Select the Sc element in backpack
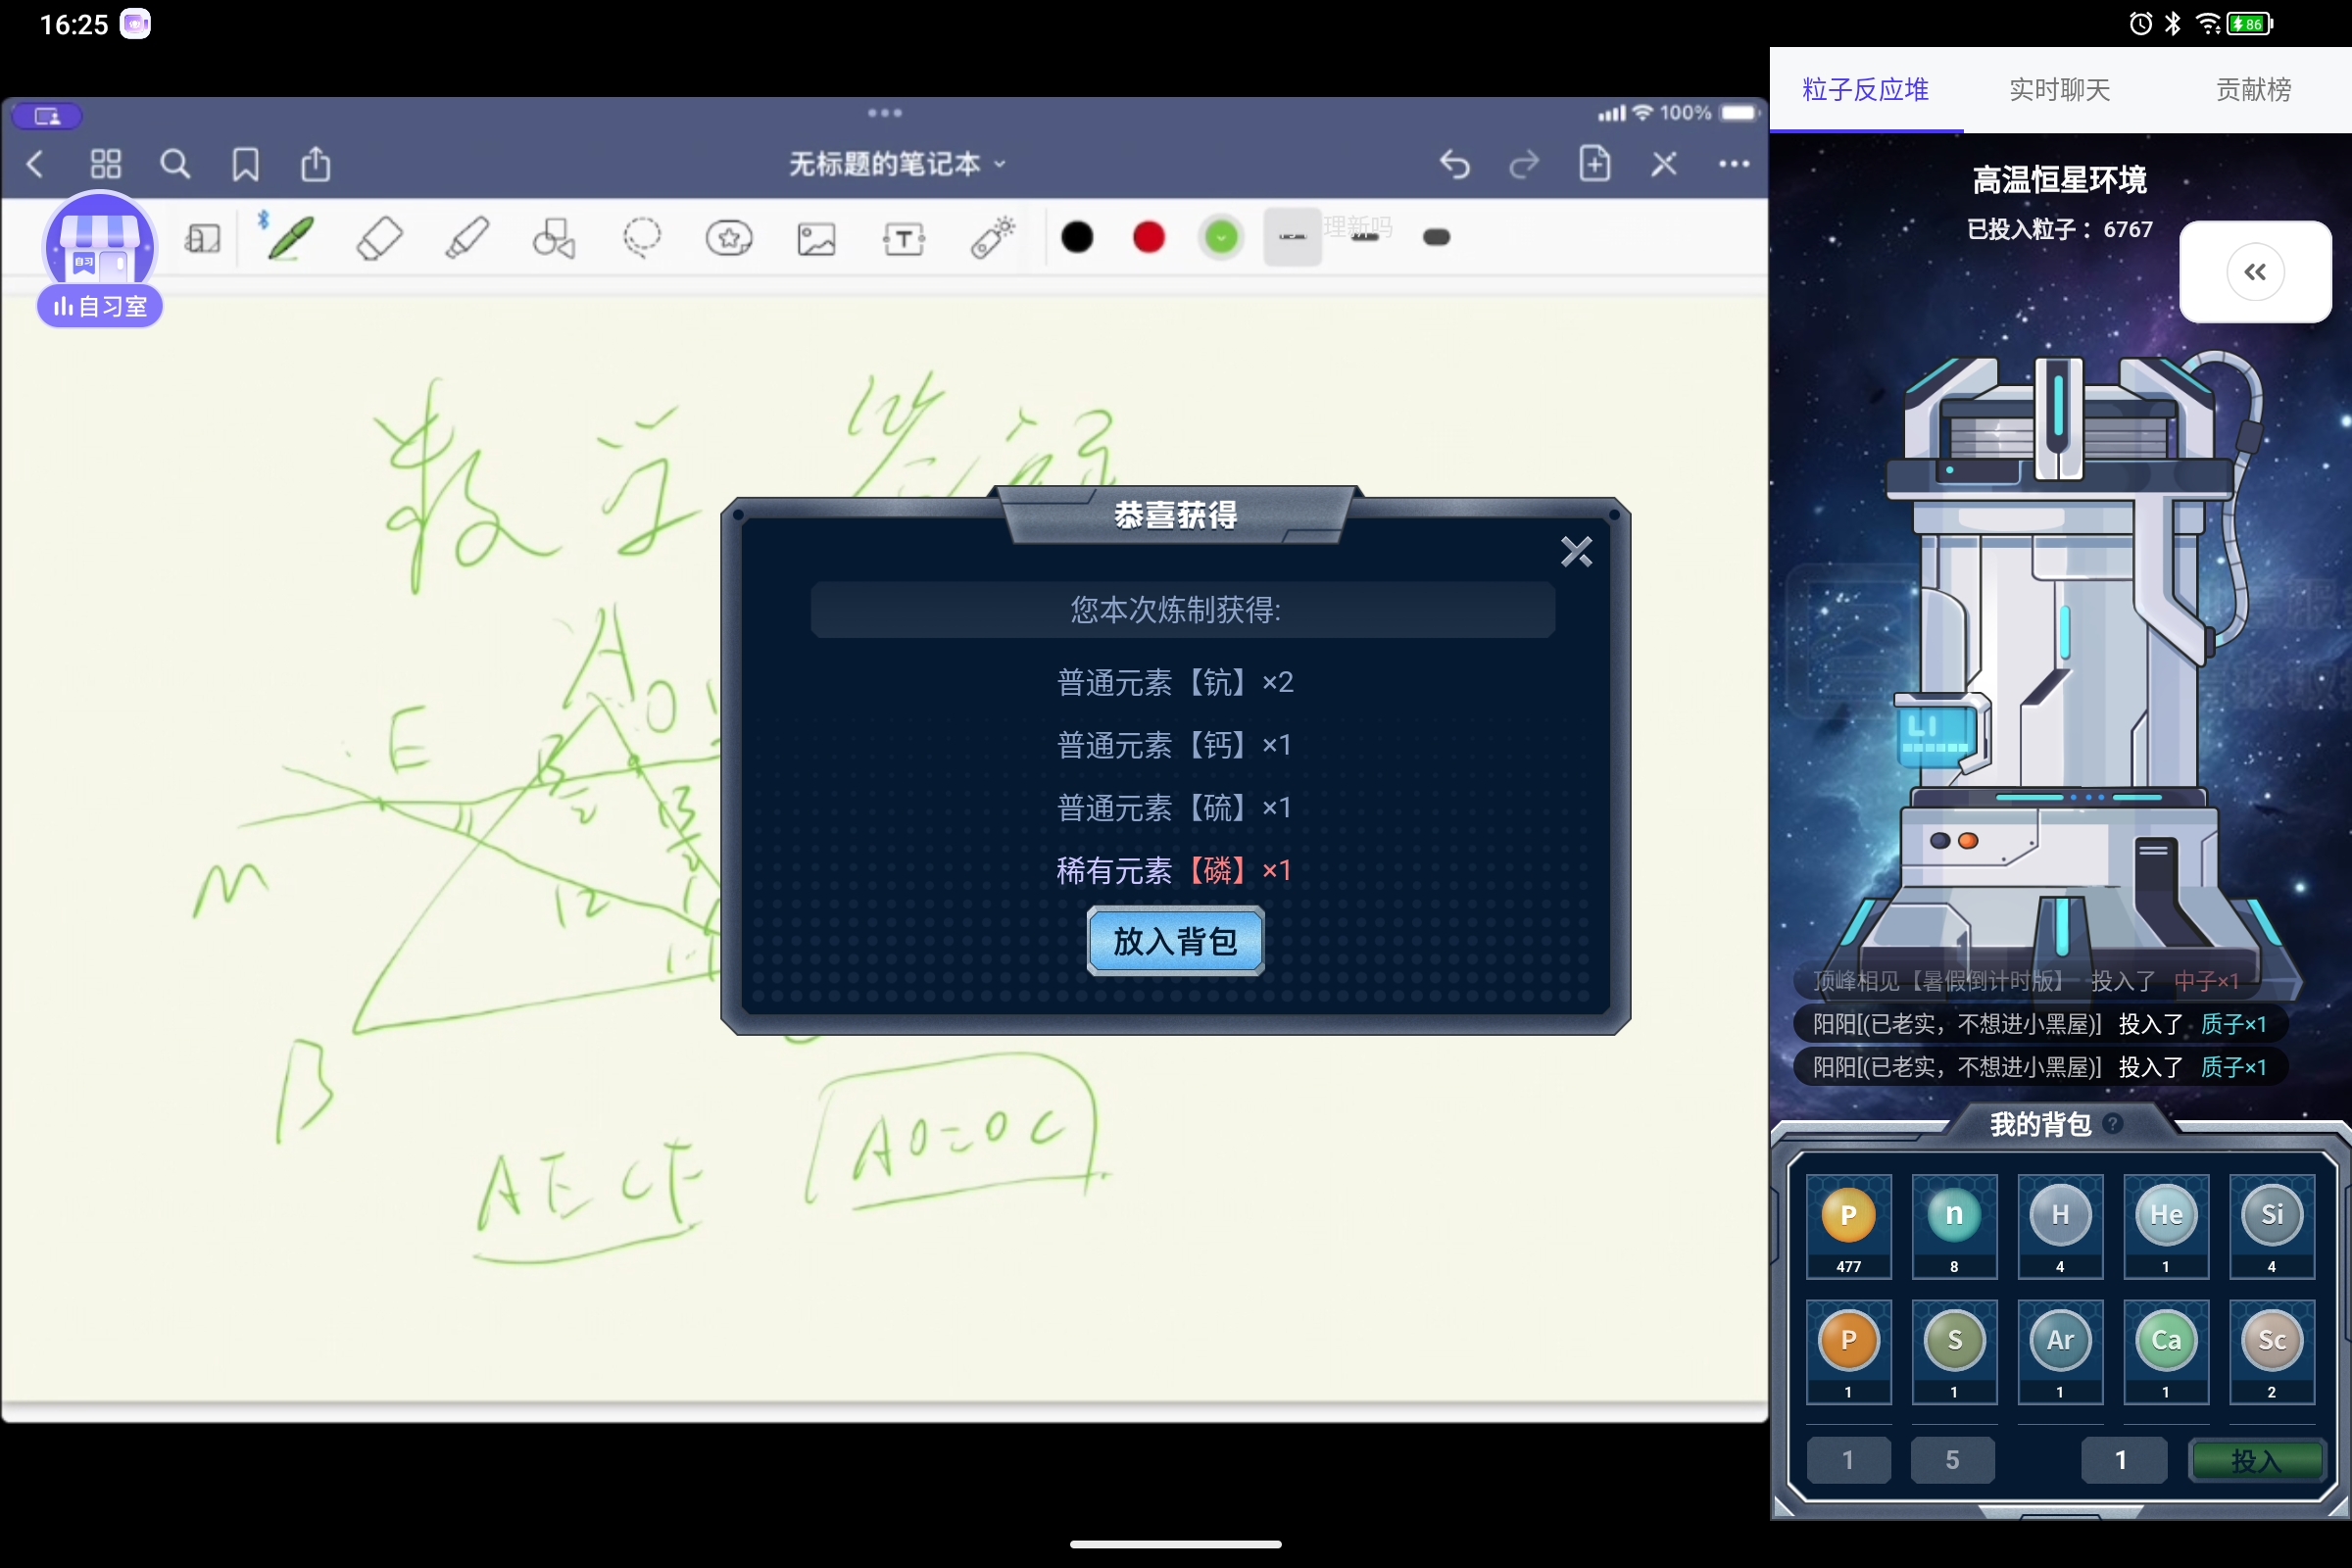 tap(2272, 1352)
